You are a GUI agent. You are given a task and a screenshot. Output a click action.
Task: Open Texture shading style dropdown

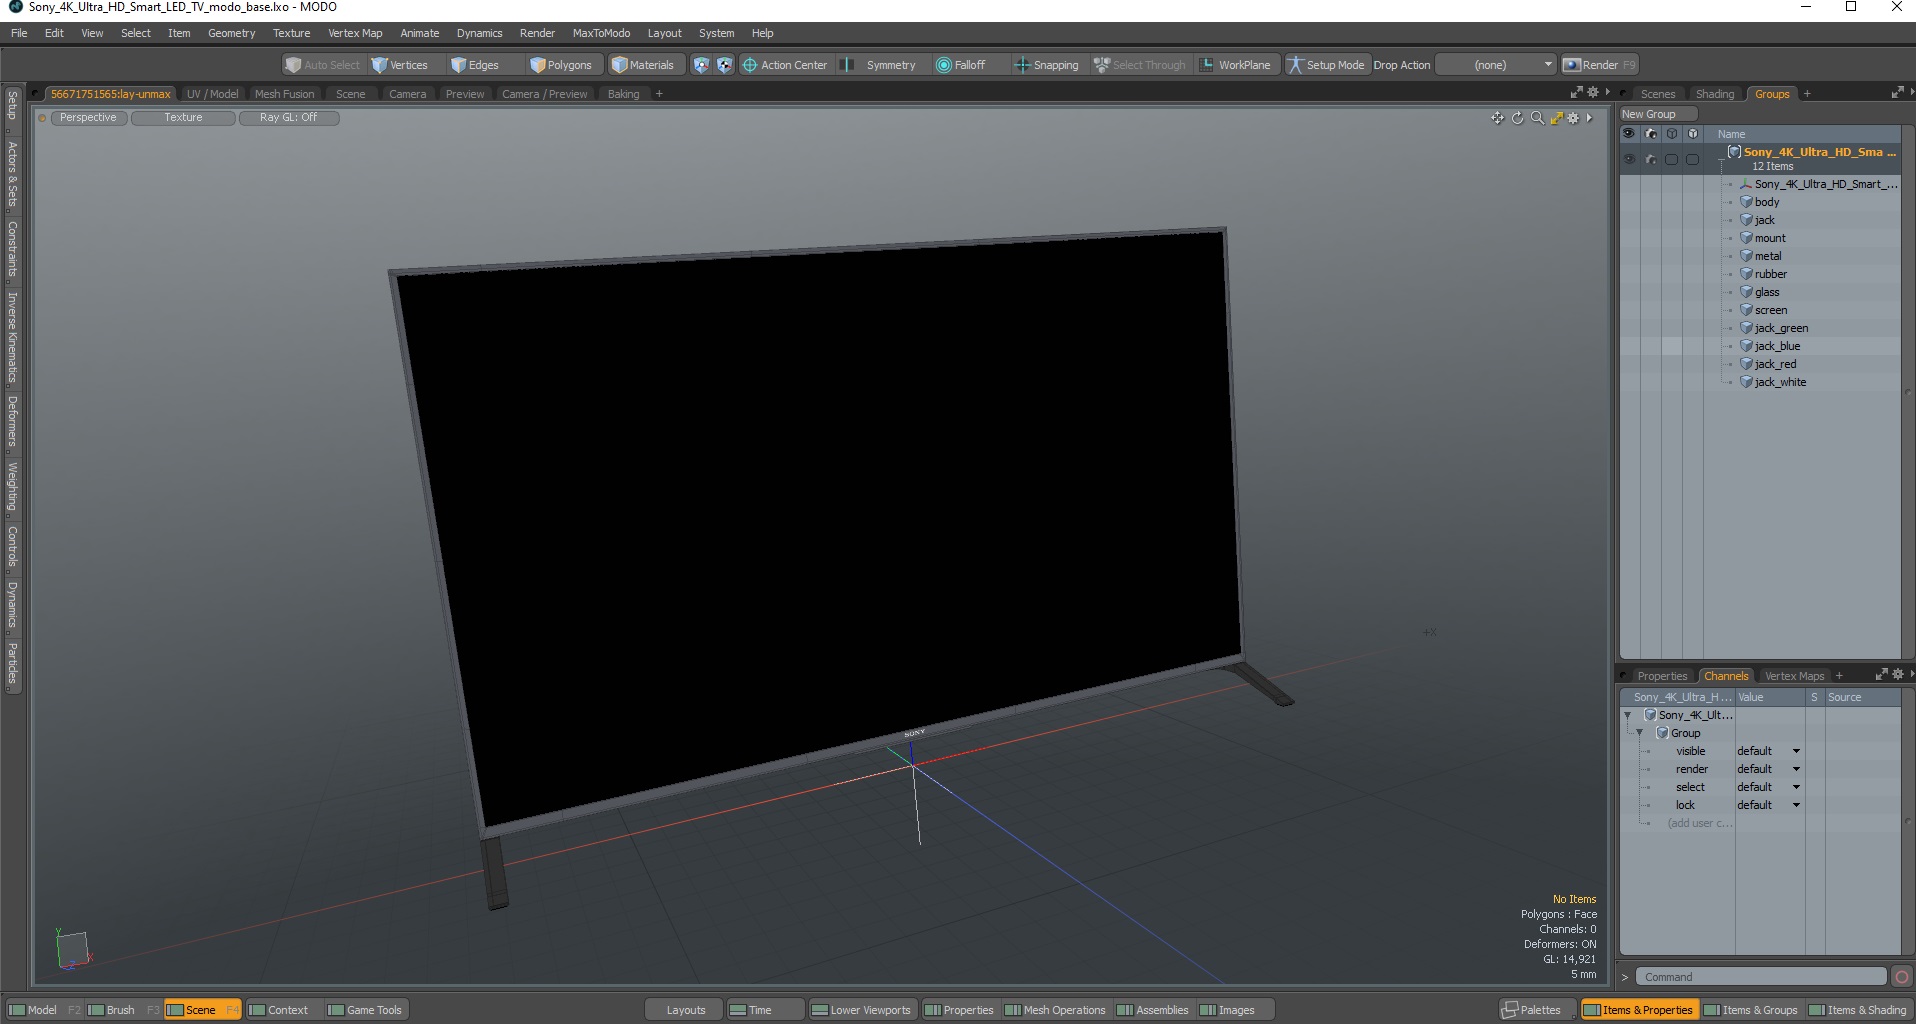point(183,118)
